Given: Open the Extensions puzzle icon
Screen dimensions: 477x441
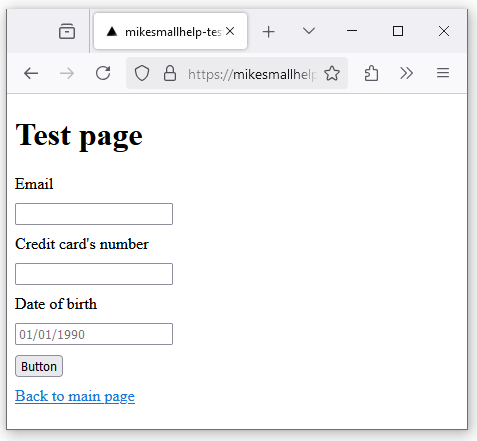Looking at the screenshot, I should pos(371,73).
